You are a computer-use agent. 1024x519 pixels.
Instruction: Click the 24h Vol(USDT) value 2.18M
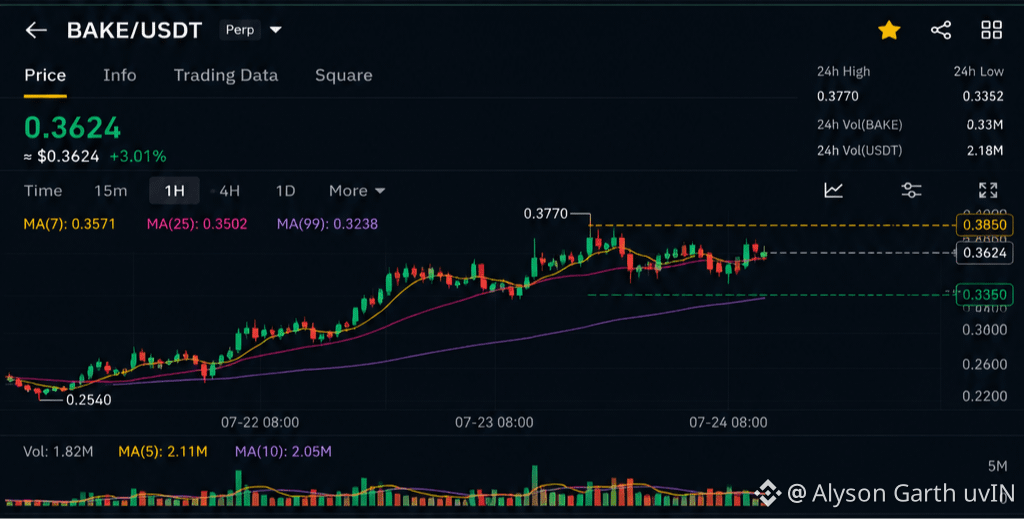point(985,151)
